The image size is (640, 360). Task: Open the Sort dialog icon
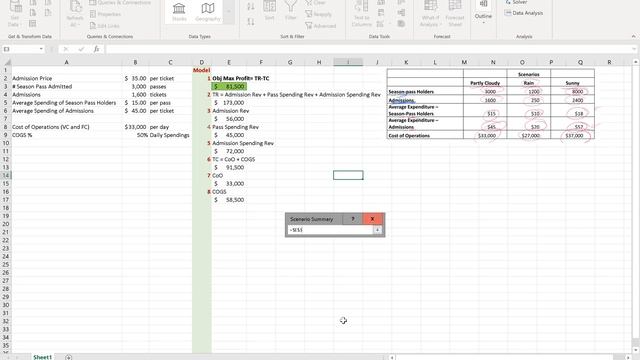(269, 11)
